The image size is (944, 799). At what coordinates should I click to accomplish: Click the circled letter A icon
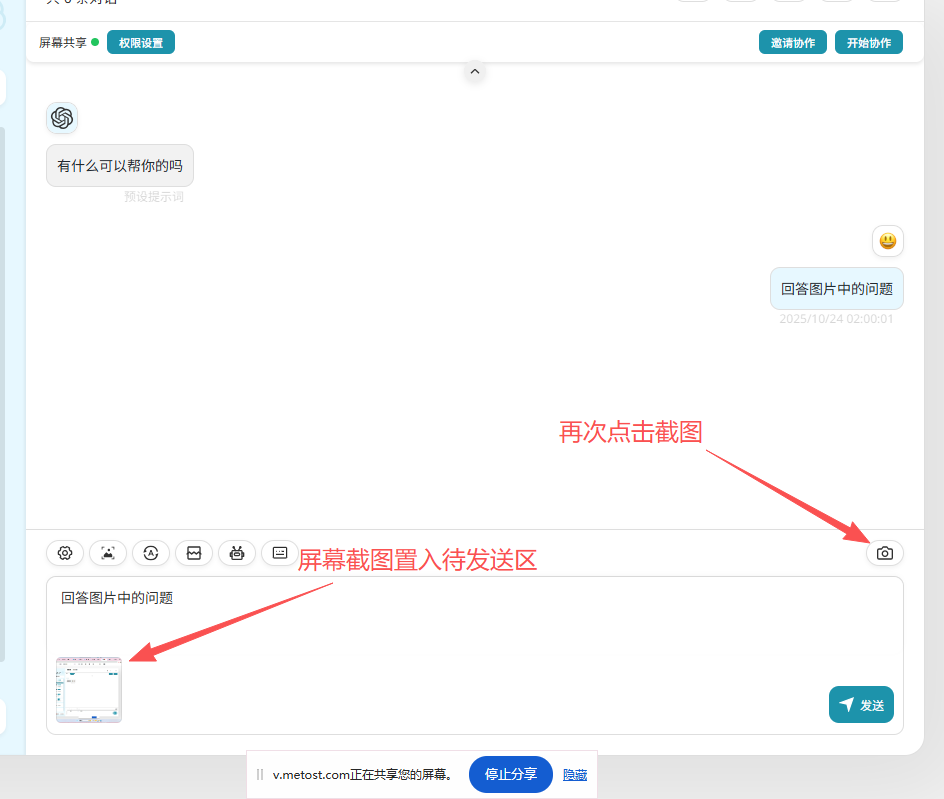(x=151, y=553)
